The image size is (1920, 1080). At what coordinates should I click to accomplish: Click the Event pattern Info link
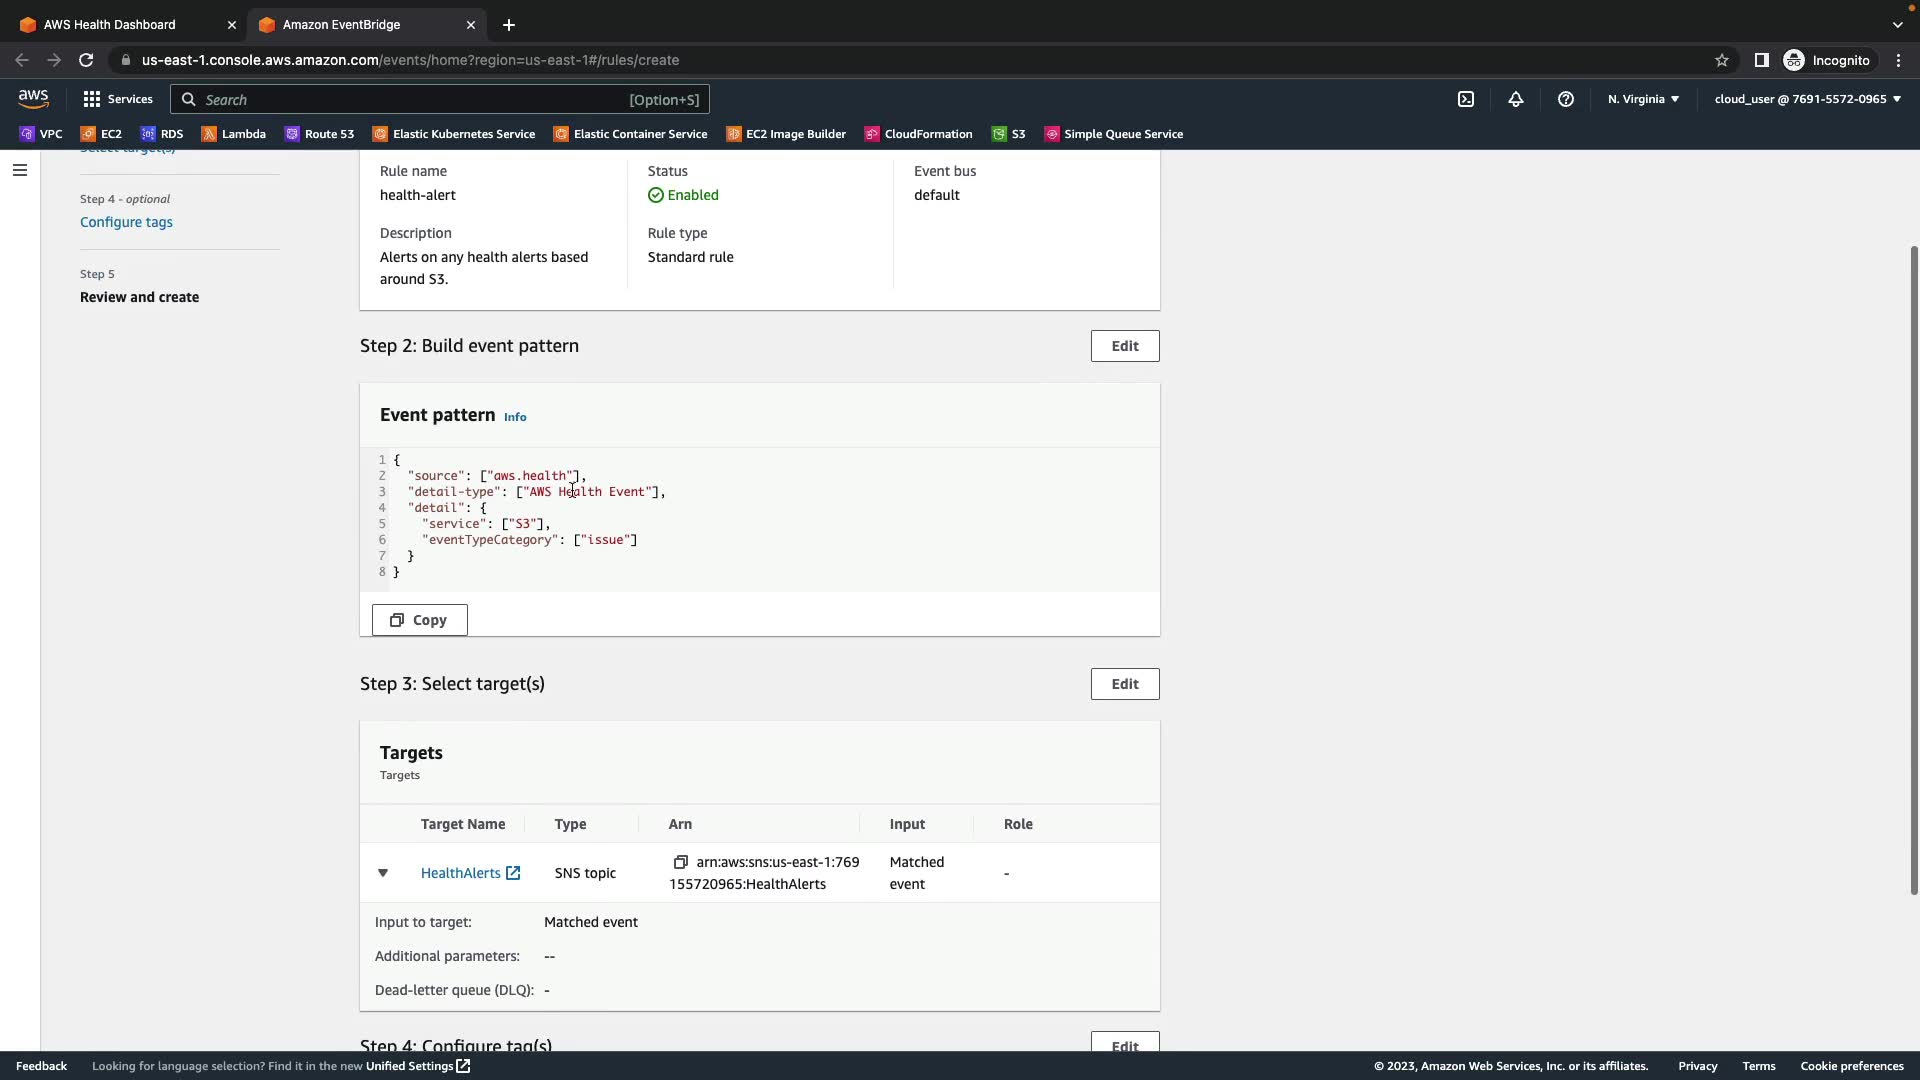515,417
